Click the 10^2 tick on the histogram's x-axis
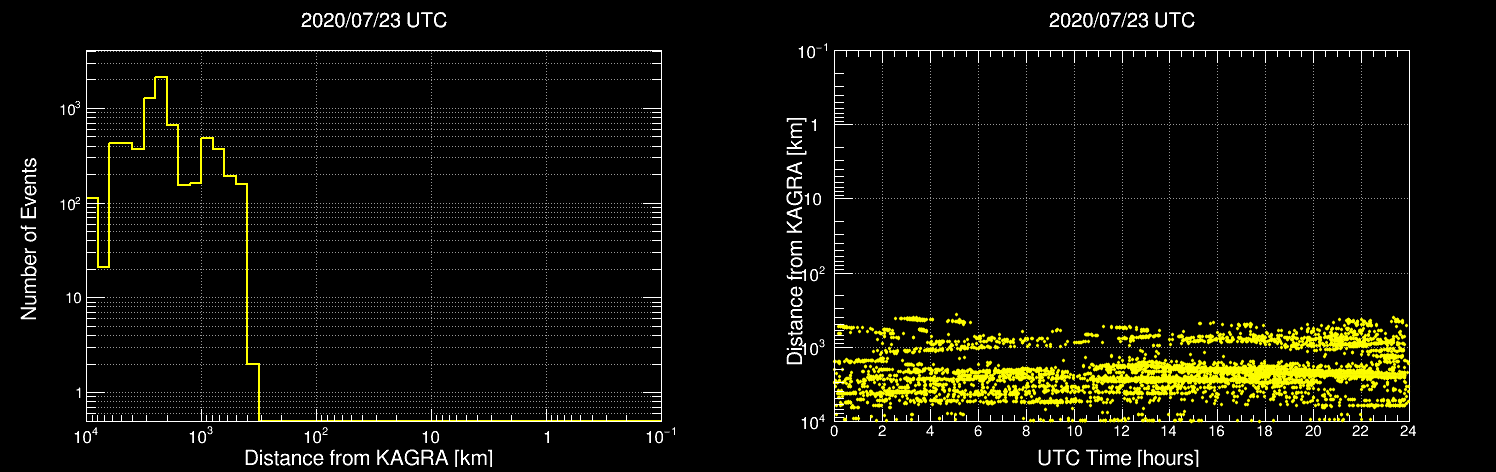1496x472 pixels. tap(317, 436)
